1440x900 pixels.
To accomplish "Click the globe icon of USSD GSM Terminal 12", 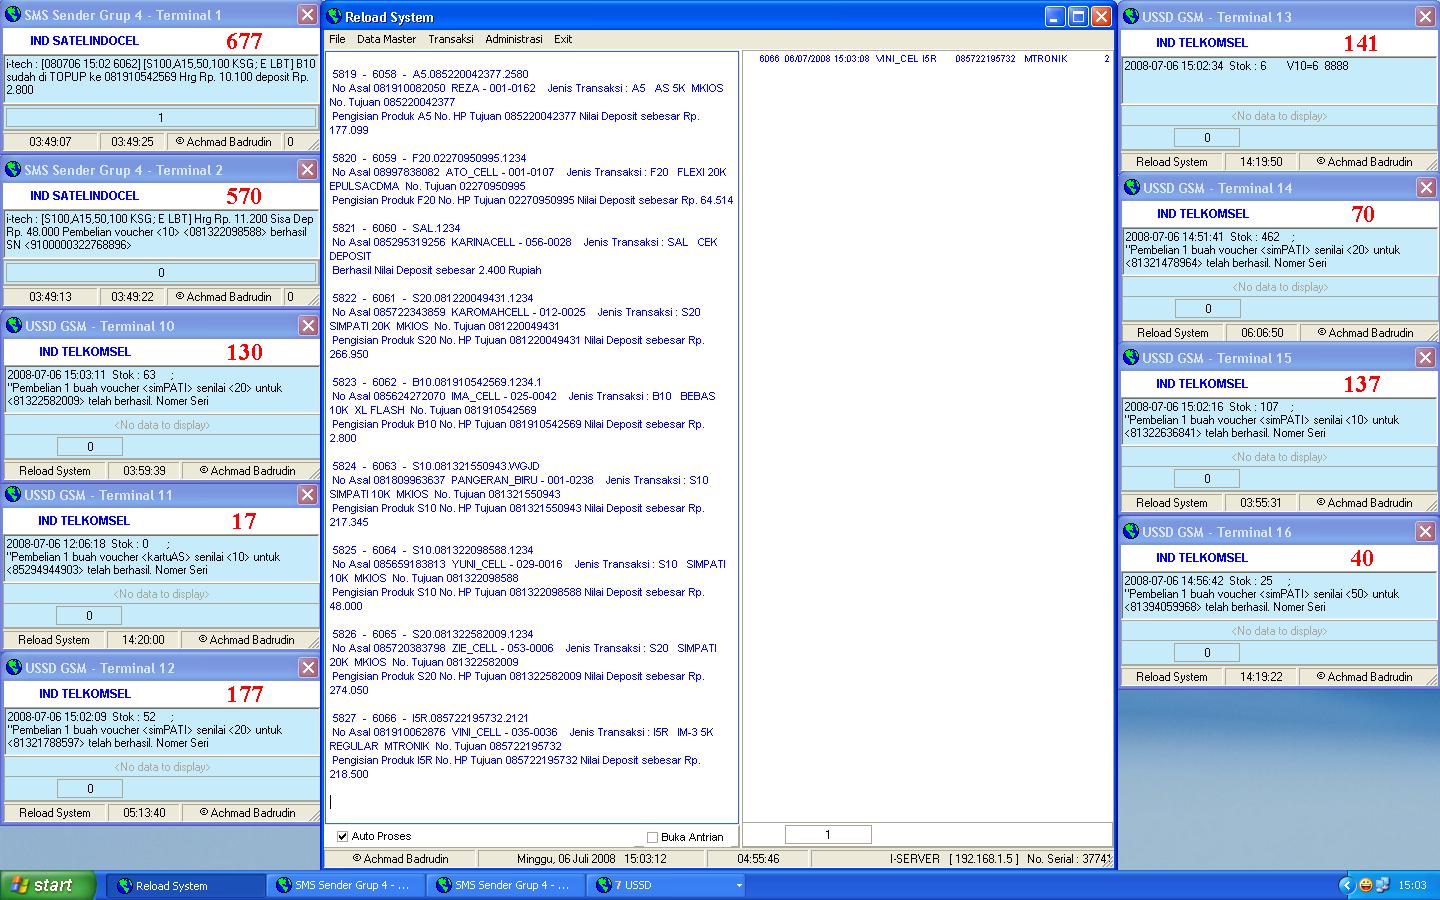I will pos(14,667).
